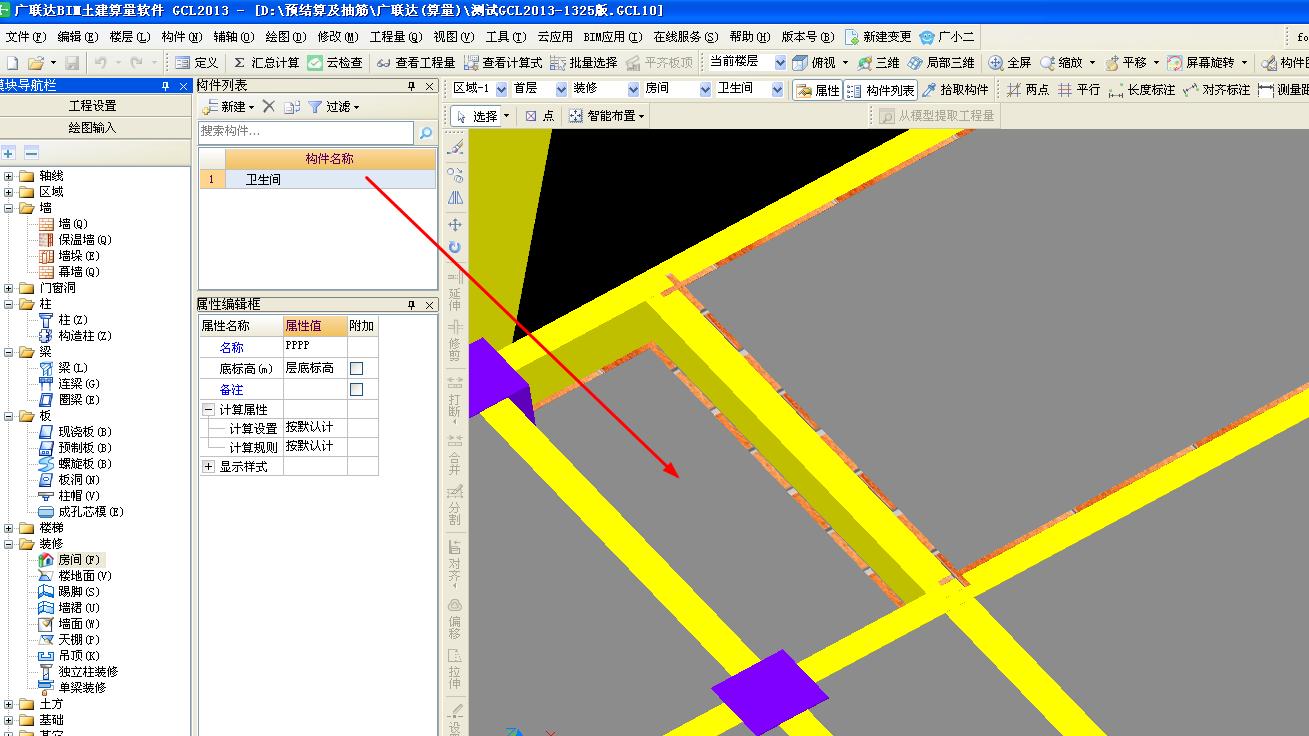Open the 当前楼层 dropdown
The image size is (1309, 736).
tap(780, 62)
